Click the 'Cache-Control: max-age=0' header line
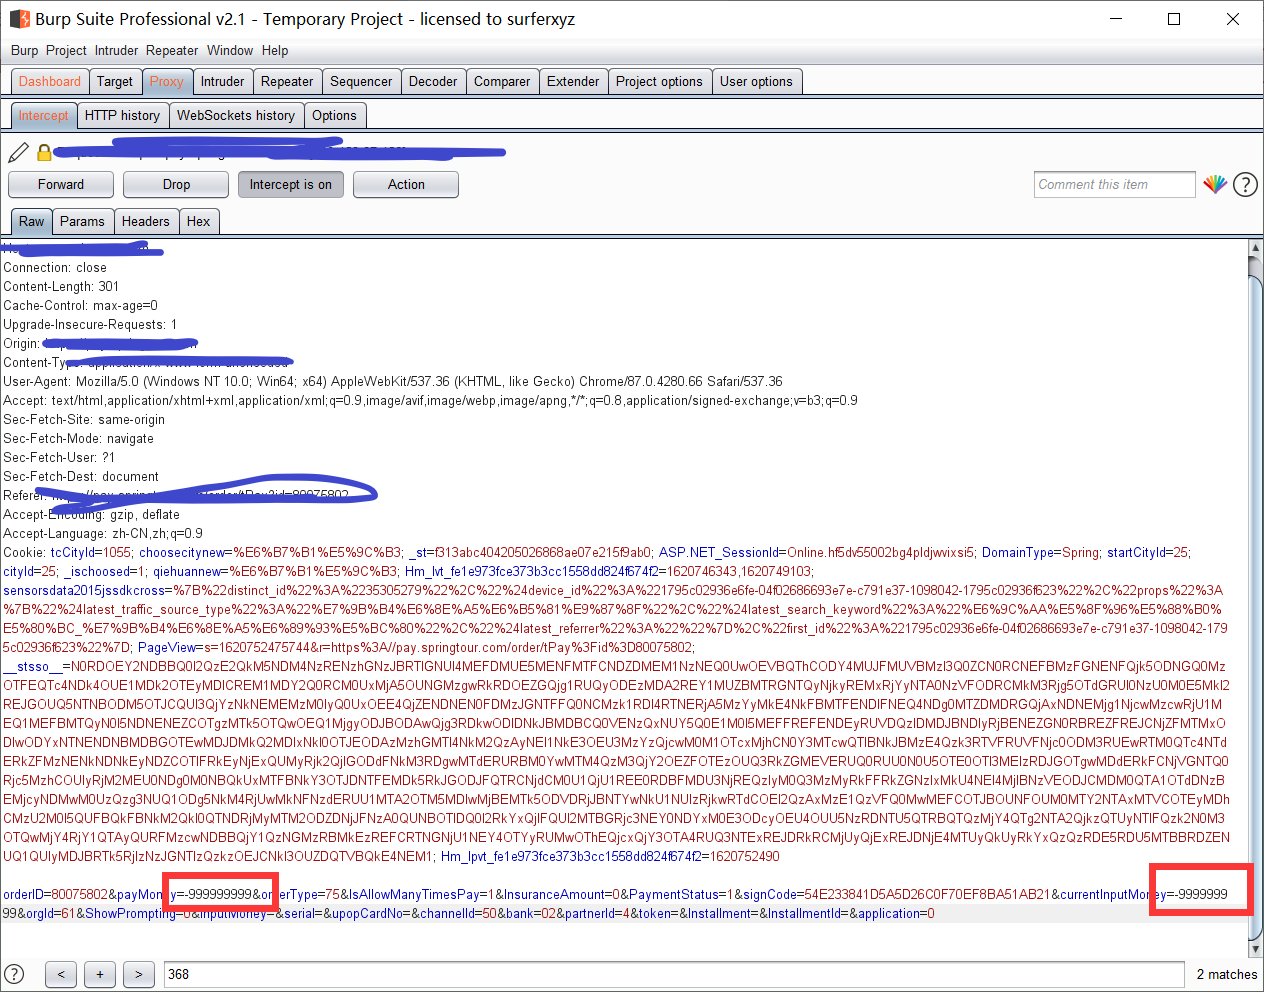The height and width of the screenshot is (992, 1264). (80, 306)
